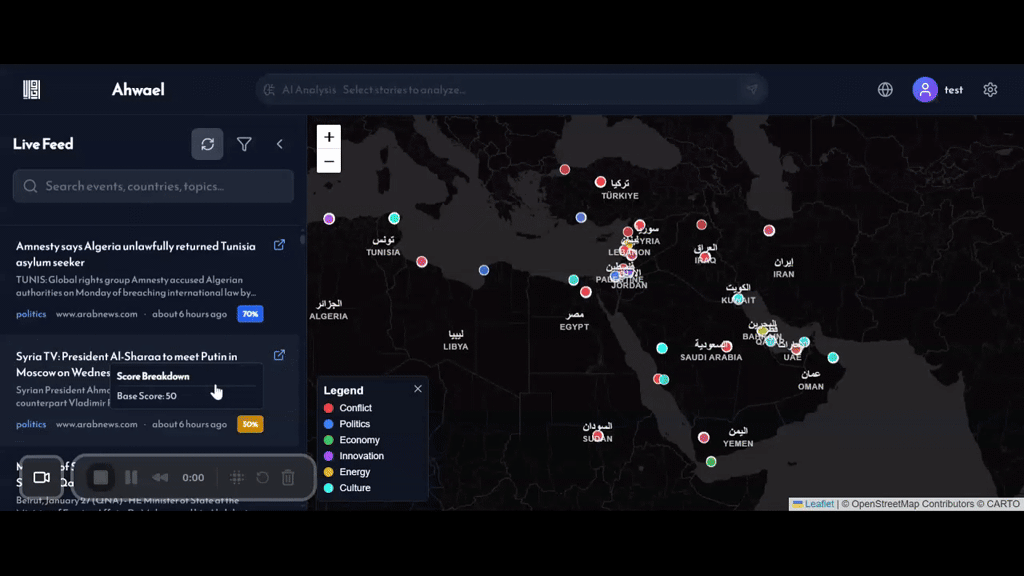The width and height of the screenshot is (1024, 576).
Task: Click the search events input field
Action: click(153, 186)
